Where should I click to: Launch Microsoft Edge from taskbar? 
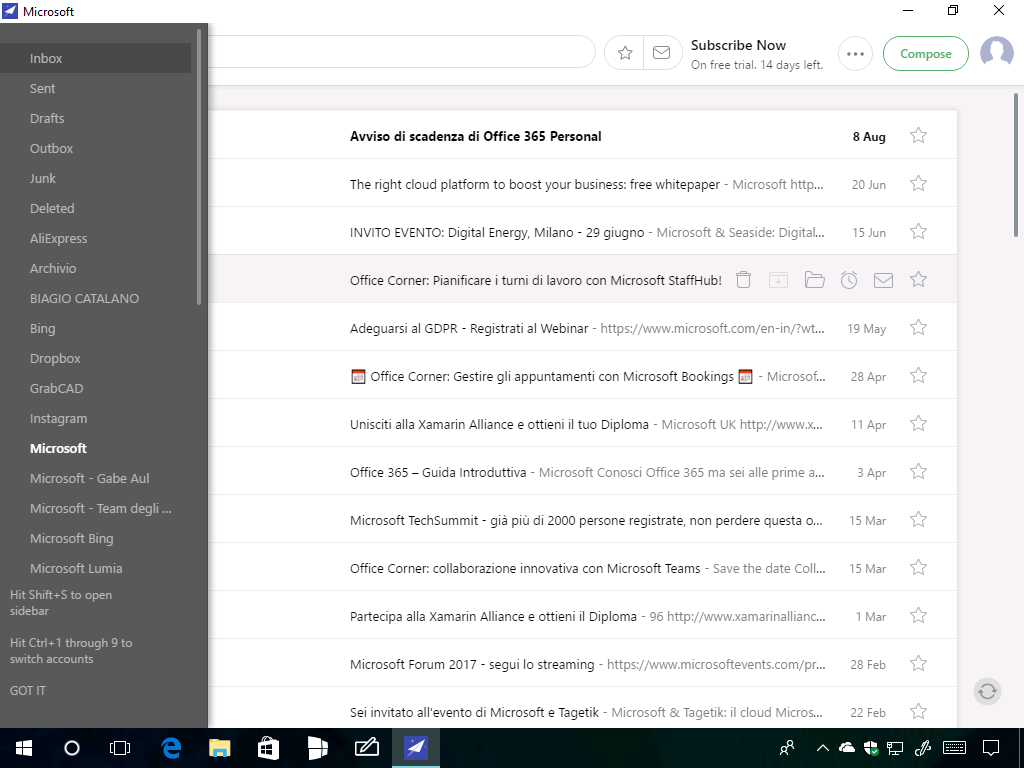click(171, 748)
